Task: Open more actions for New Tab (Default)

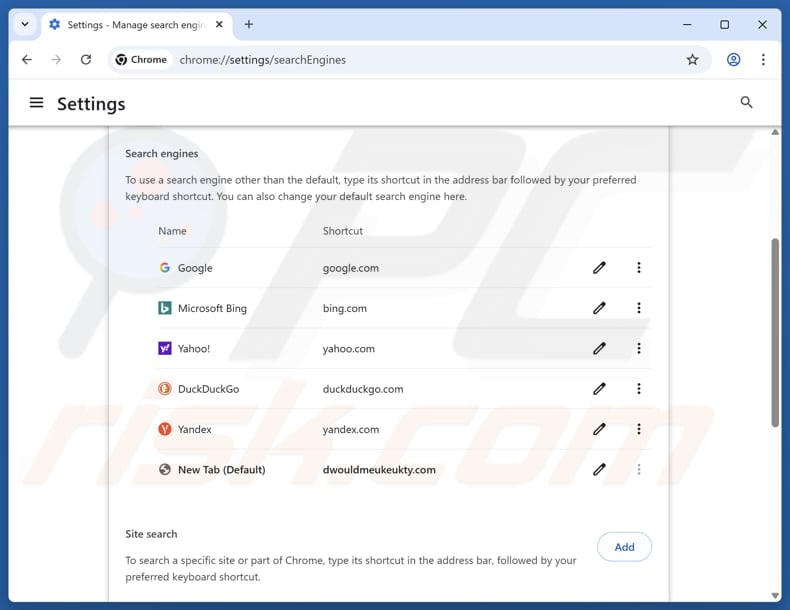Action: (x=639, y=469)
